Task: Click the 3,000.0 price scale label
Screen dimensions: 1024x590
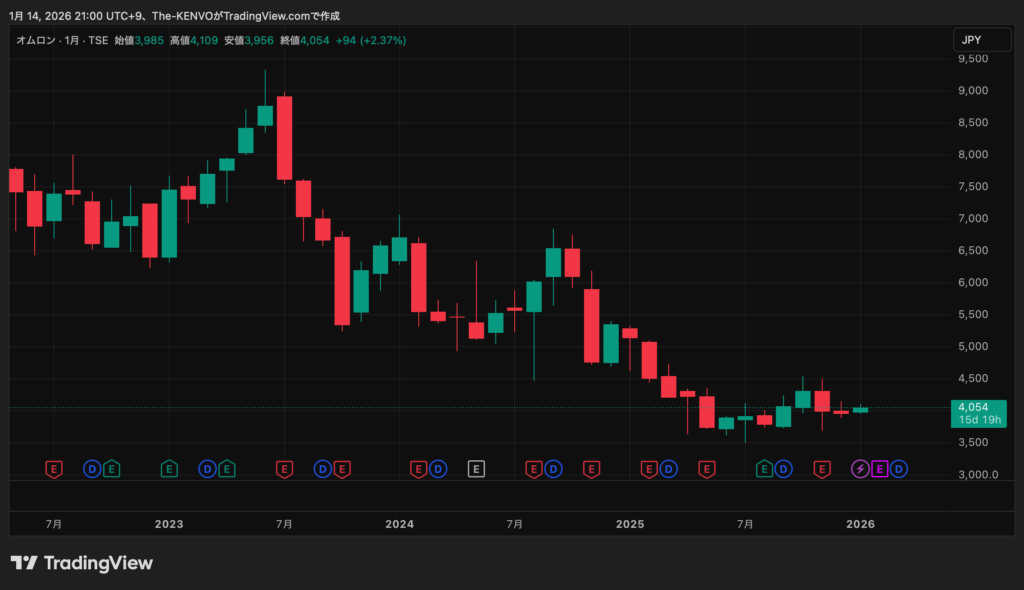Action: coord(975,474)
